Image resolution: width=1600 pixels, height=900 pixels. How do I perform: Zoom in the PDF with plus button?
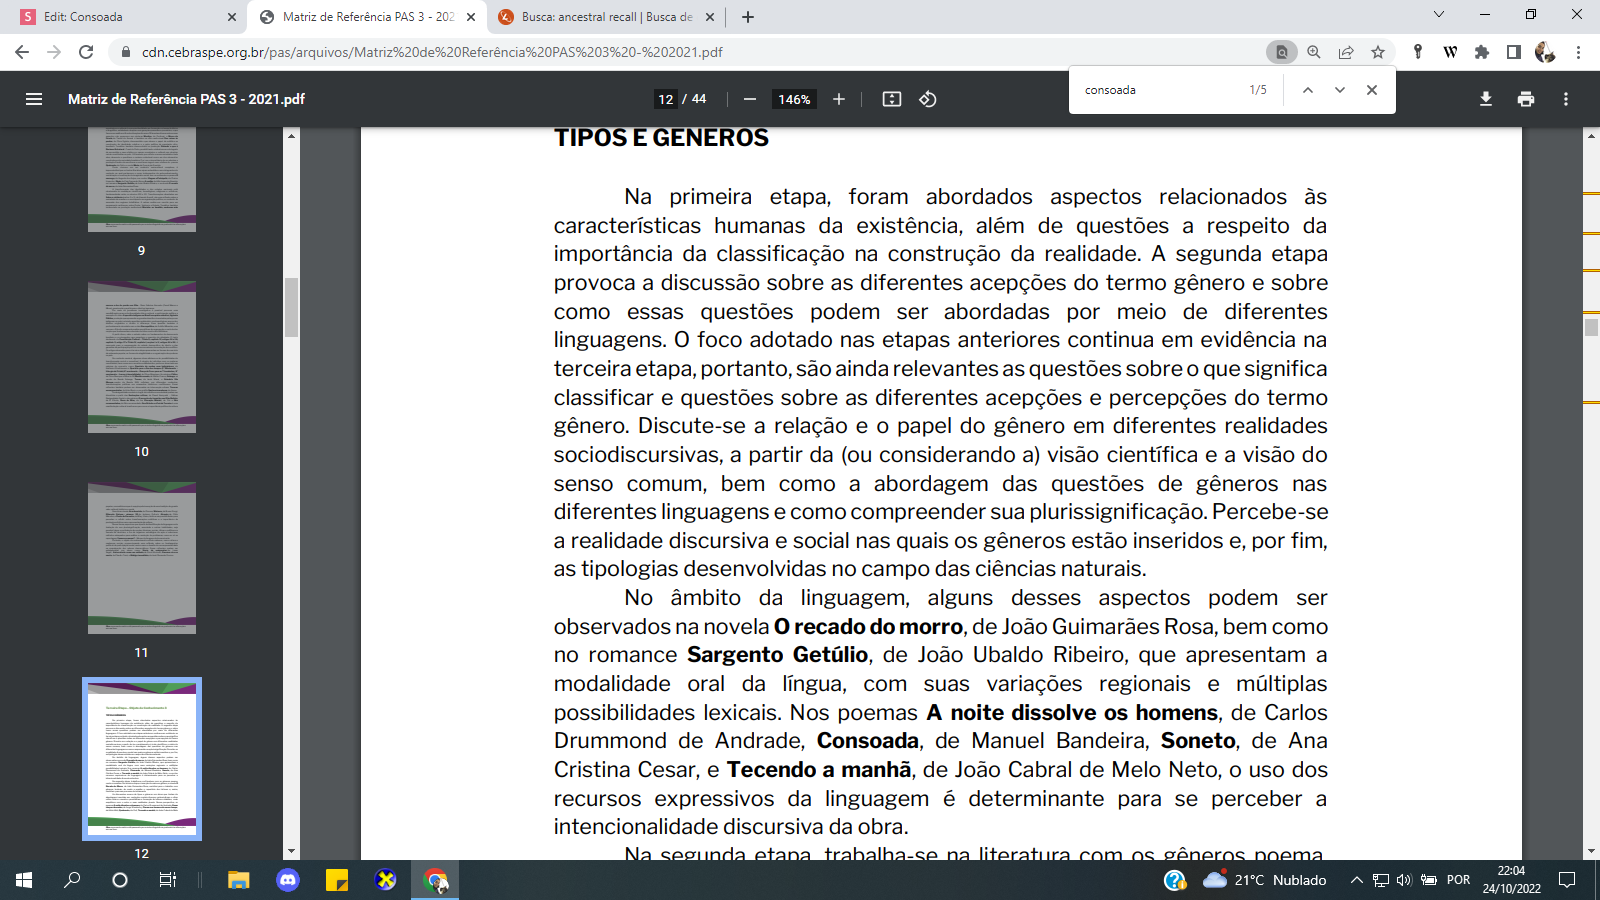point(839,99)
